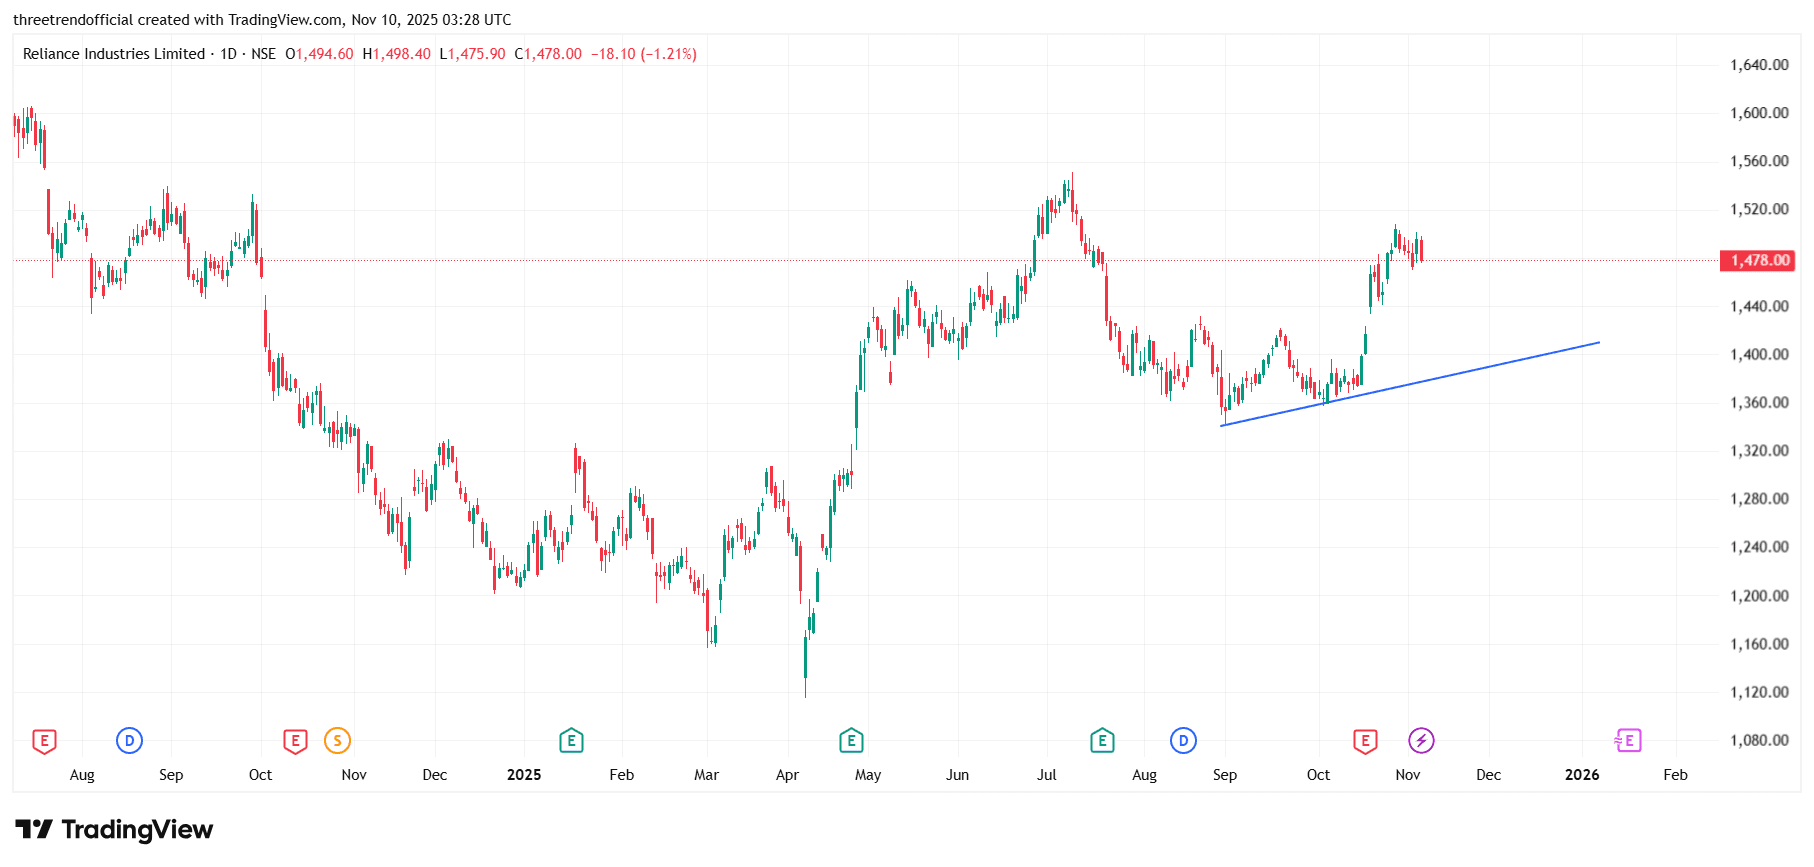
Task: Click the 1,640.00 price axis label
Action: 1759,65
